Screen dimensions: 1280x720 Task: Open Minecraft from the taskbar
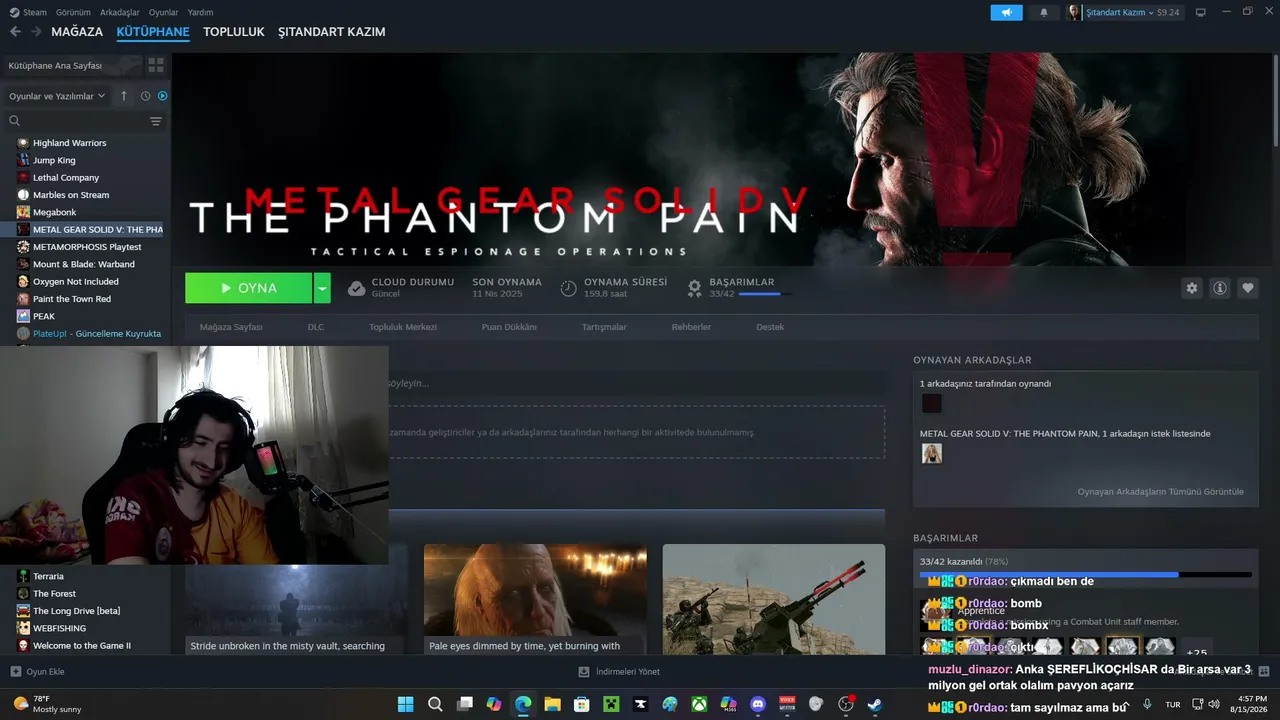point(611,704)
